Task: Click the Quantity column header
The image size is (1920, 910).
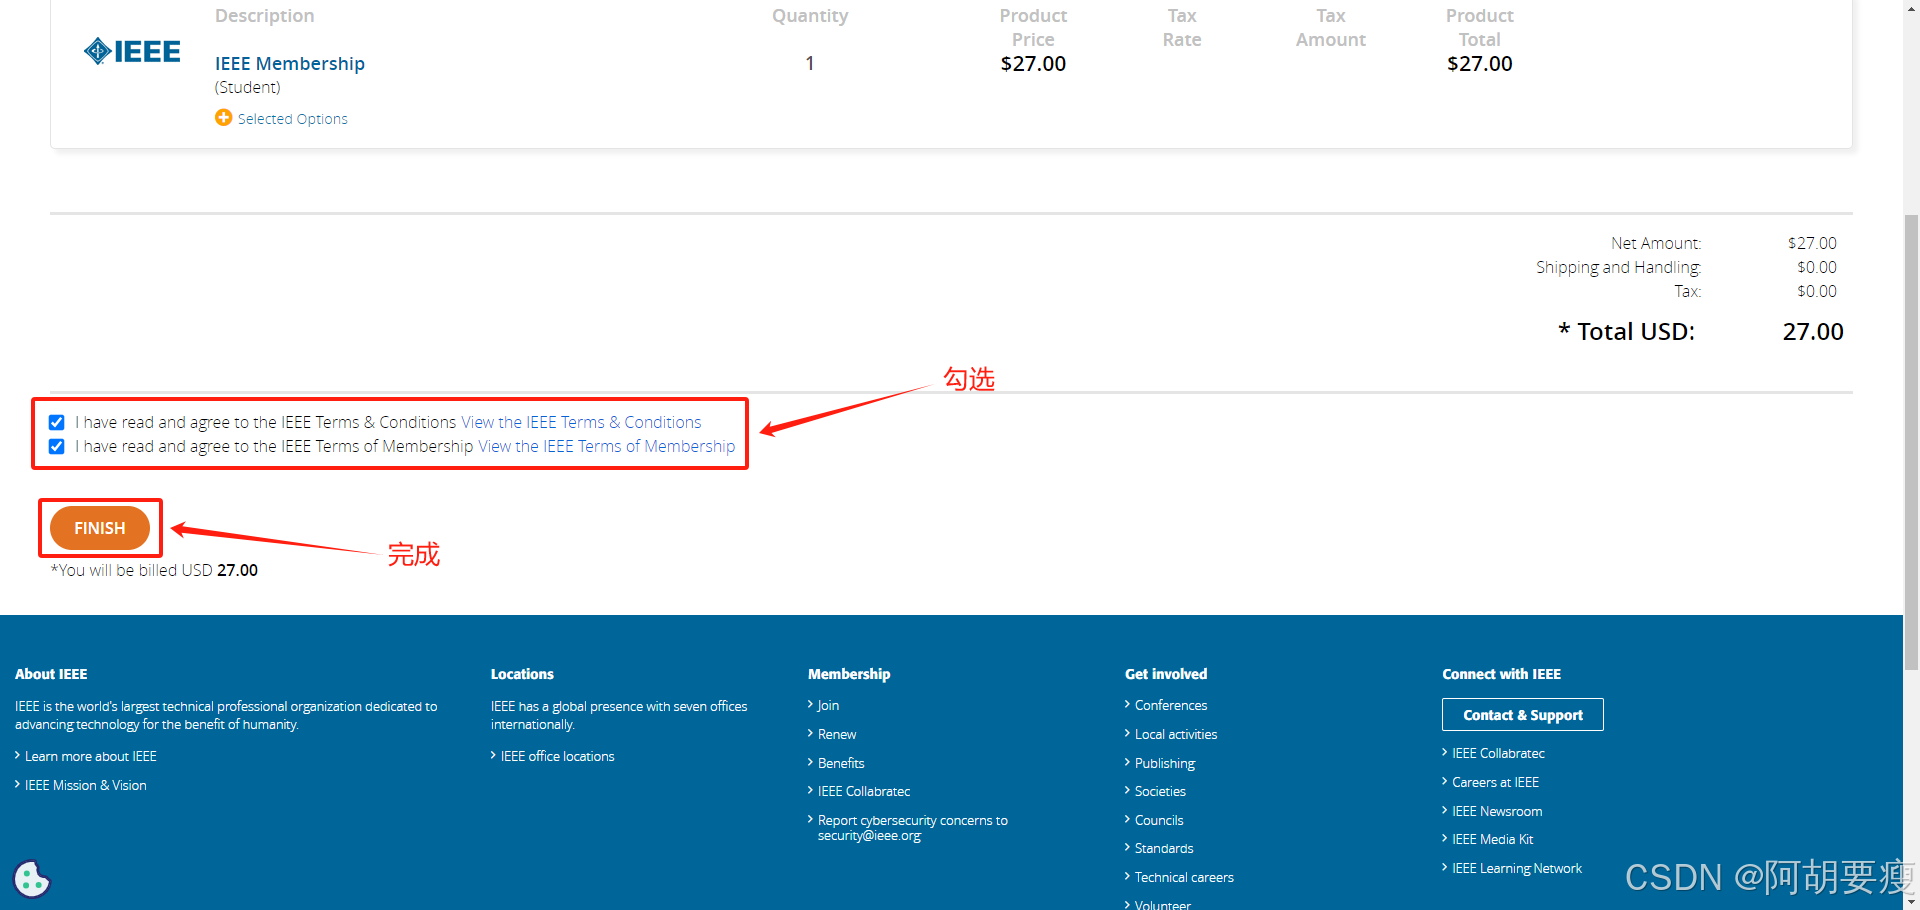Action: 810,15
